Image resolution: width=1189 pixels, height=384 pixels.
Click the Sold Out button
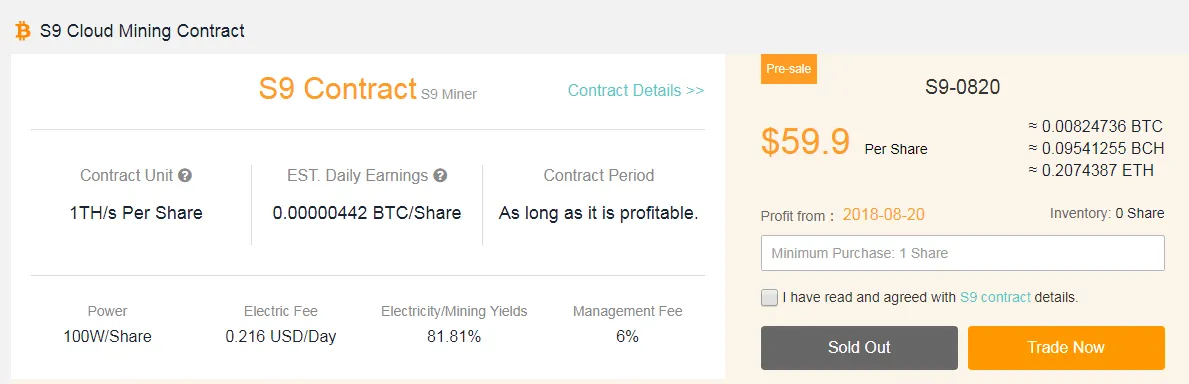coord(859,348)
